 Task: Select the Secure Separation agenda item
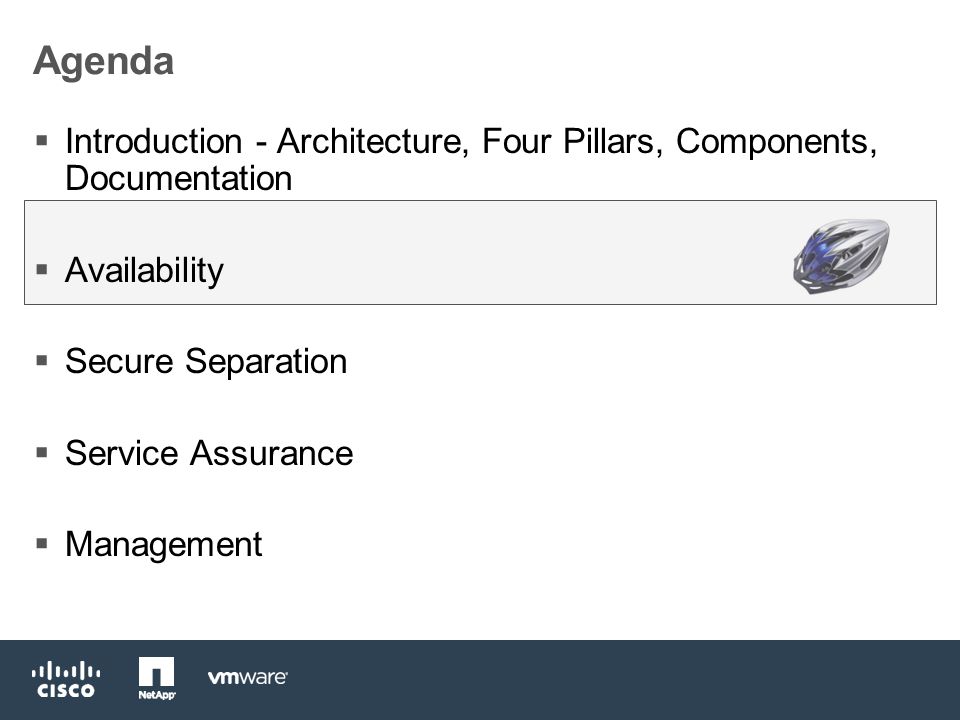click(206, 361)
